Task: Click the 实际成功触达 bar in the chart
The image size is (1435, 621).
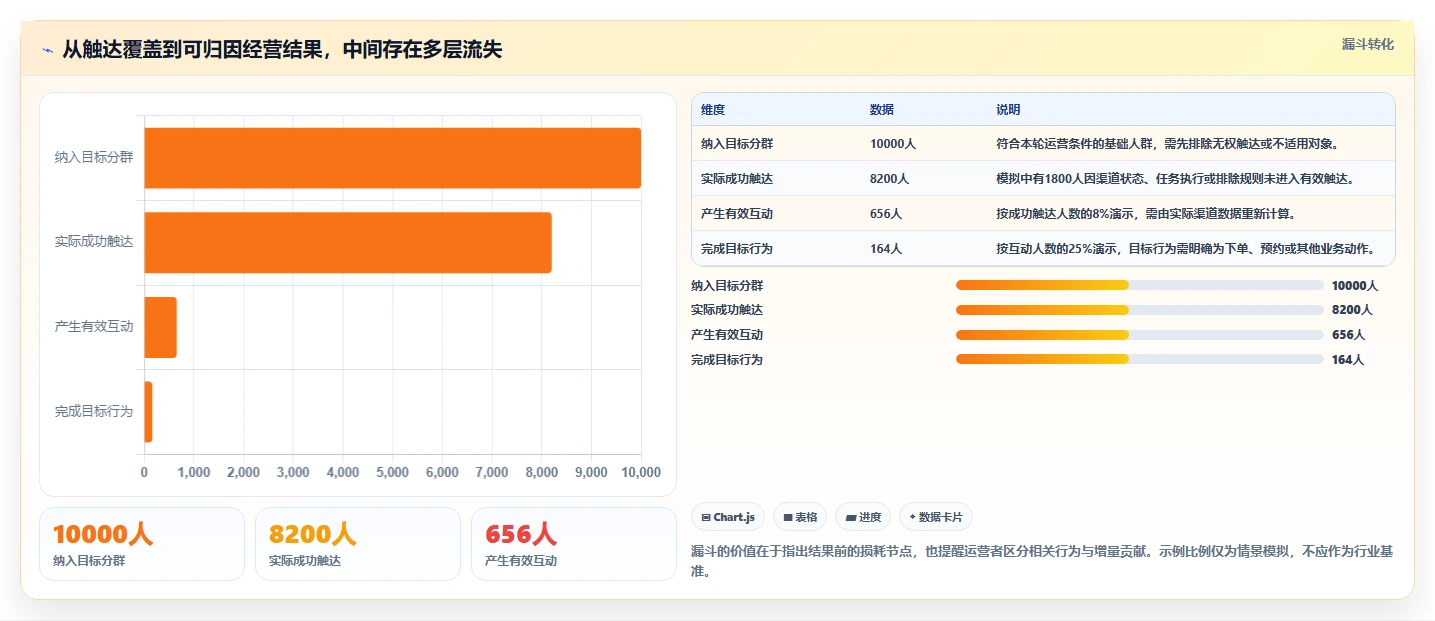Action: (348, 242)
